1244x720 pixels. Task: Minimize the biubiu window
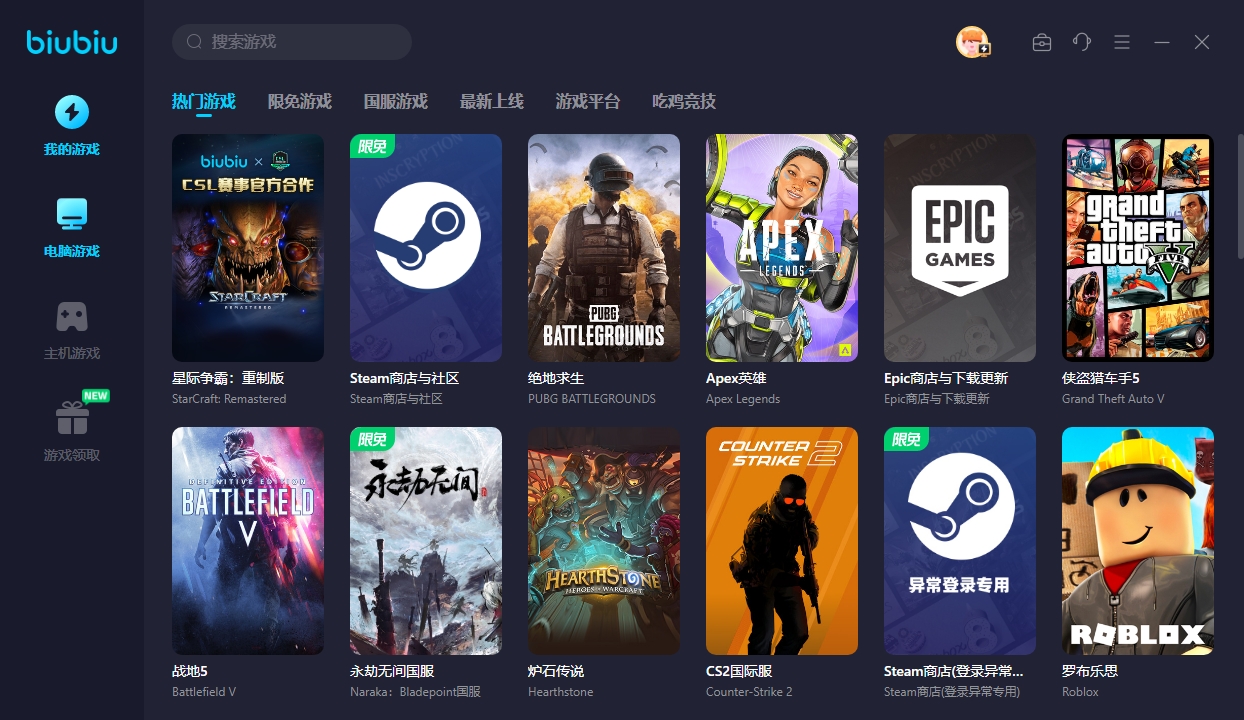tap(1162, 42)
